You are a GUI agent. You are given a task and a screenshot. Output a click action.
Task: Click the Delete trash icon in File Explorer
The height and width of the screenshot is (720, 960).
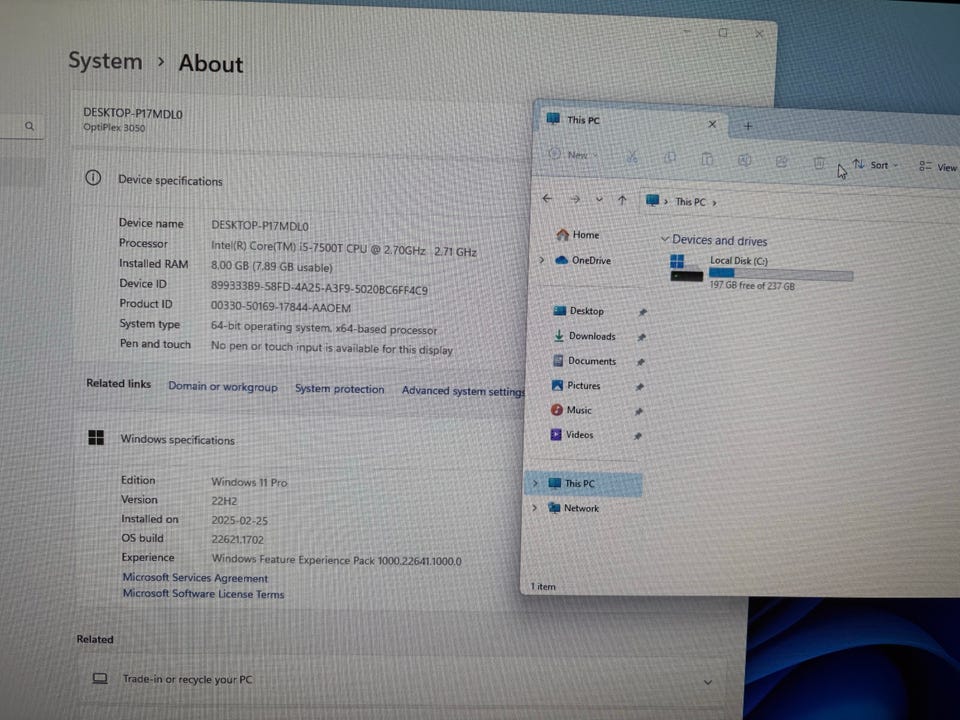tap(819, 163)
